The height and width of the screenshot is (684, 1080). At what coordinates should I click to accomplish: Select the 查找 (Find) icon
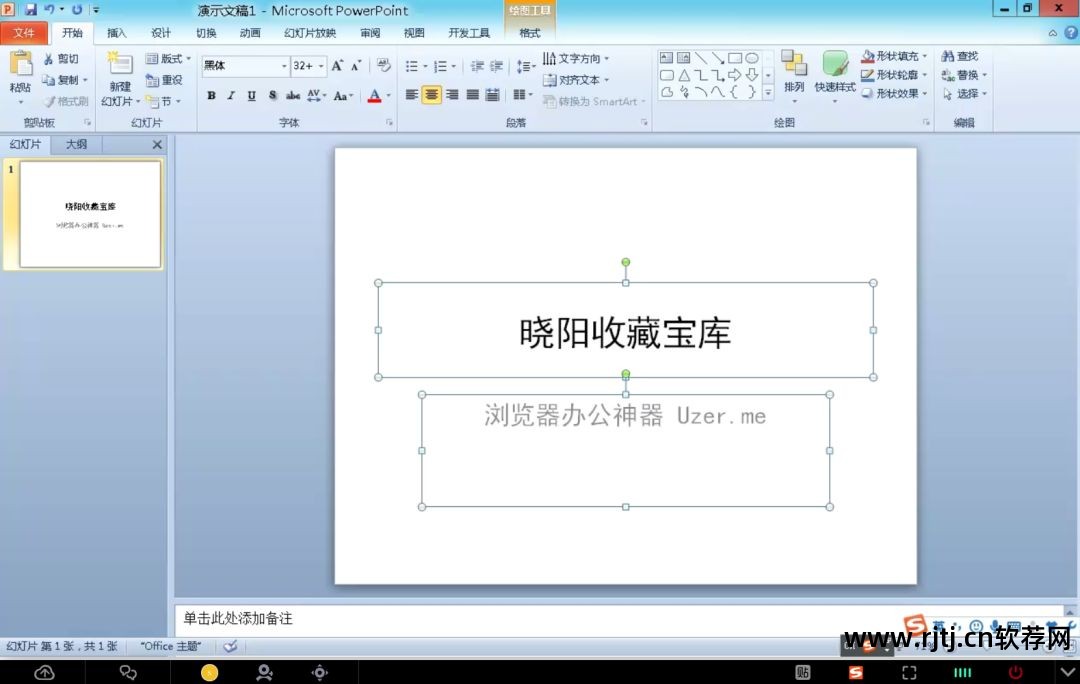[957, 56]
